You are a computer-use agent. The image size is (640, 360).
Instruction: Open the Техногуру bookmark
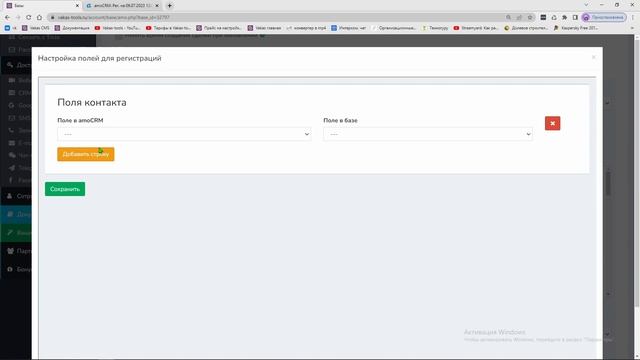tap(435, 28)
